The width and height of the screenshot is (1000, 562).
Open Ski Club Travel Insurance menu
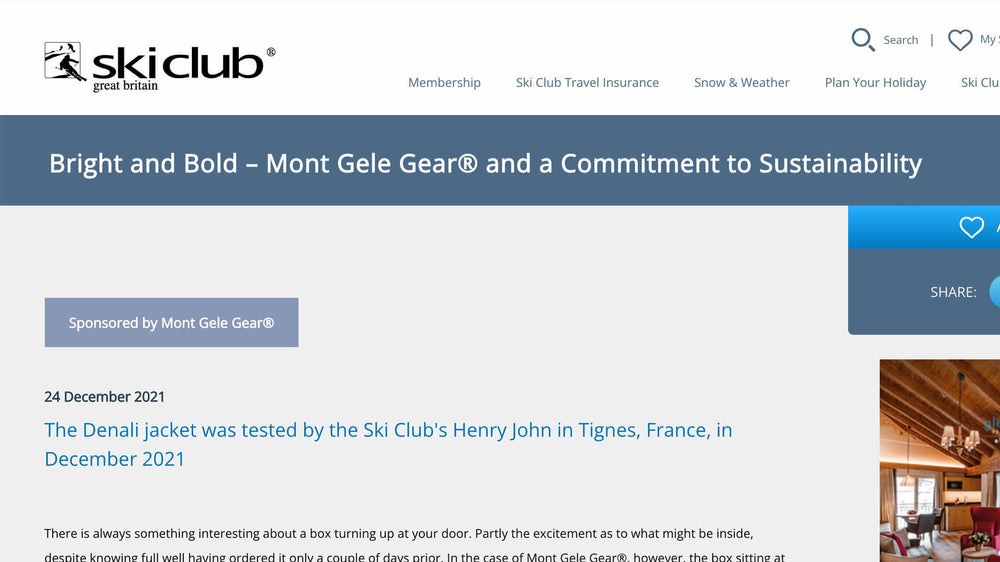click(587, 83)
